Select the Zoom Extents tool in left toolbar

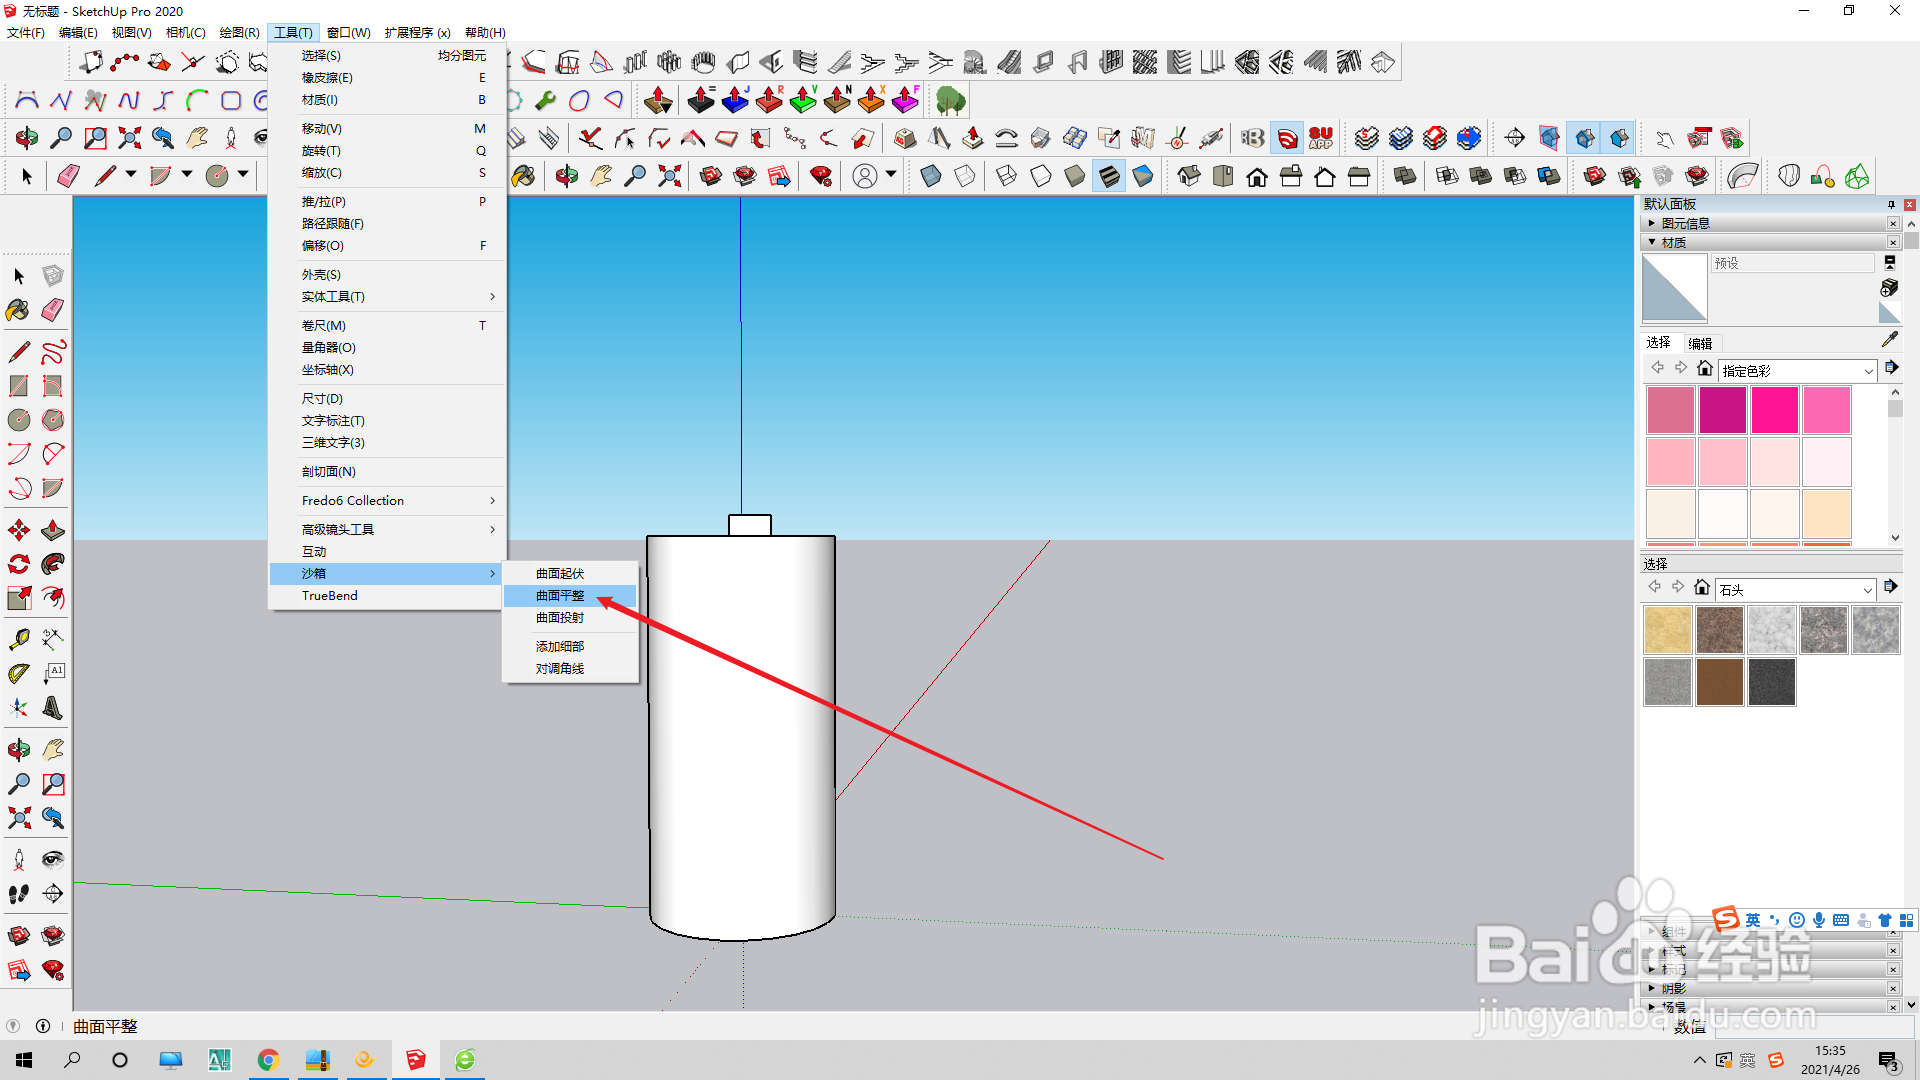tap(18, 818)
